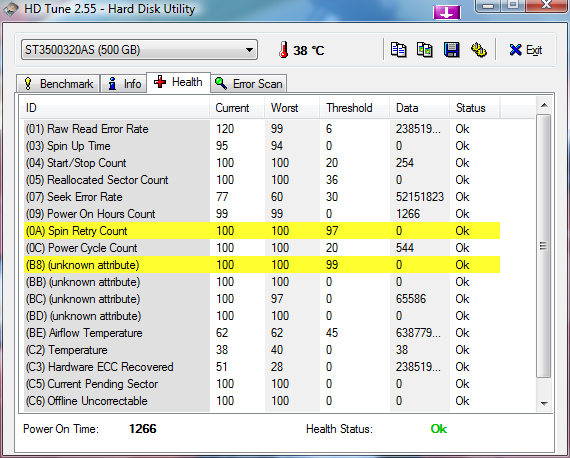Viewport: 570px width, 458px height.
Task: Click the scrollbar up arrow
Action: click(x=544, y=105)
